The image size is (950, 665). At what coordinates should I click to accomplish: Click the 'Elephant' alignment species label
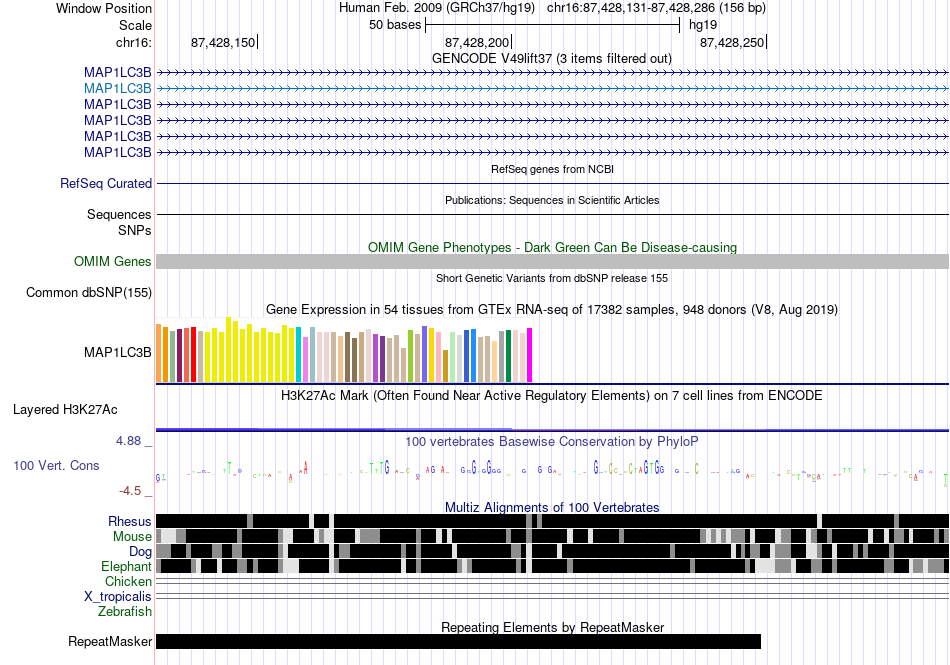[127, 567]
